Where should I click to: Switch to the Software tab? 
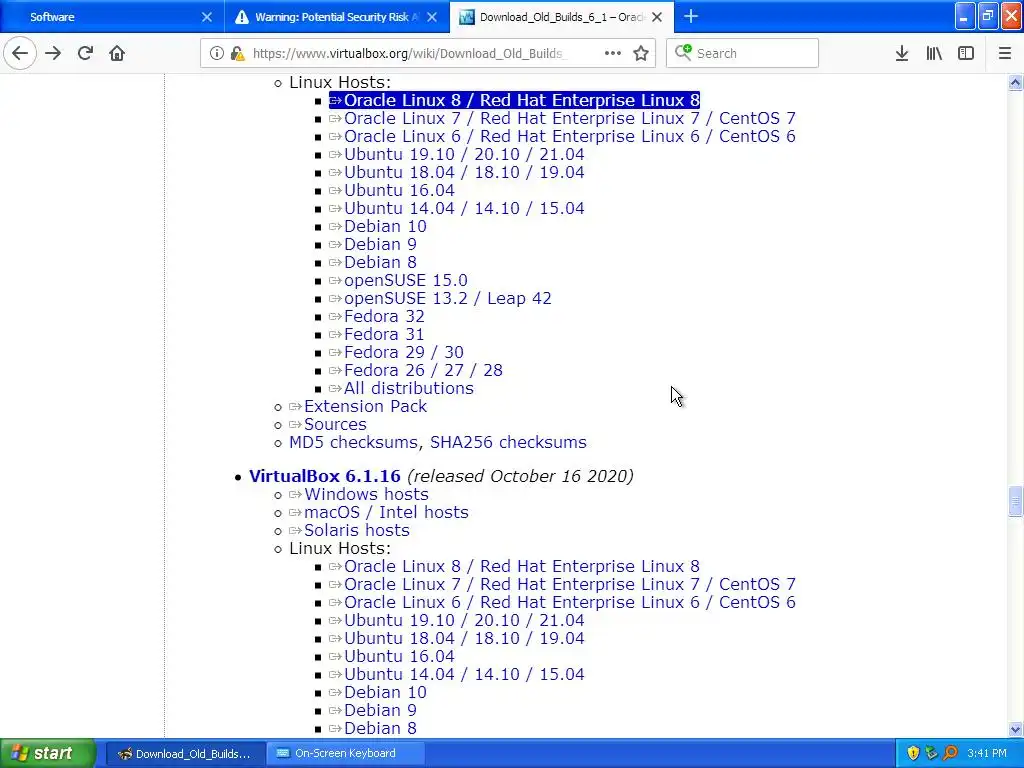112,17
